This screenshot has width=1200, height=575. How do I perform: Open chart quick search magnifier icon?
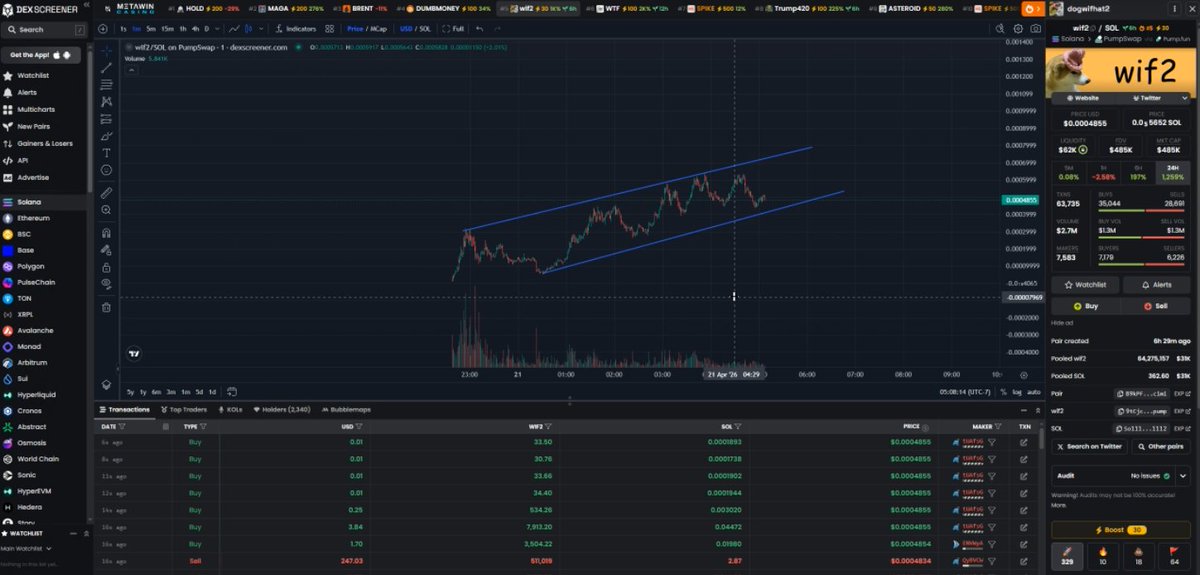click(x=1000, y=28)
